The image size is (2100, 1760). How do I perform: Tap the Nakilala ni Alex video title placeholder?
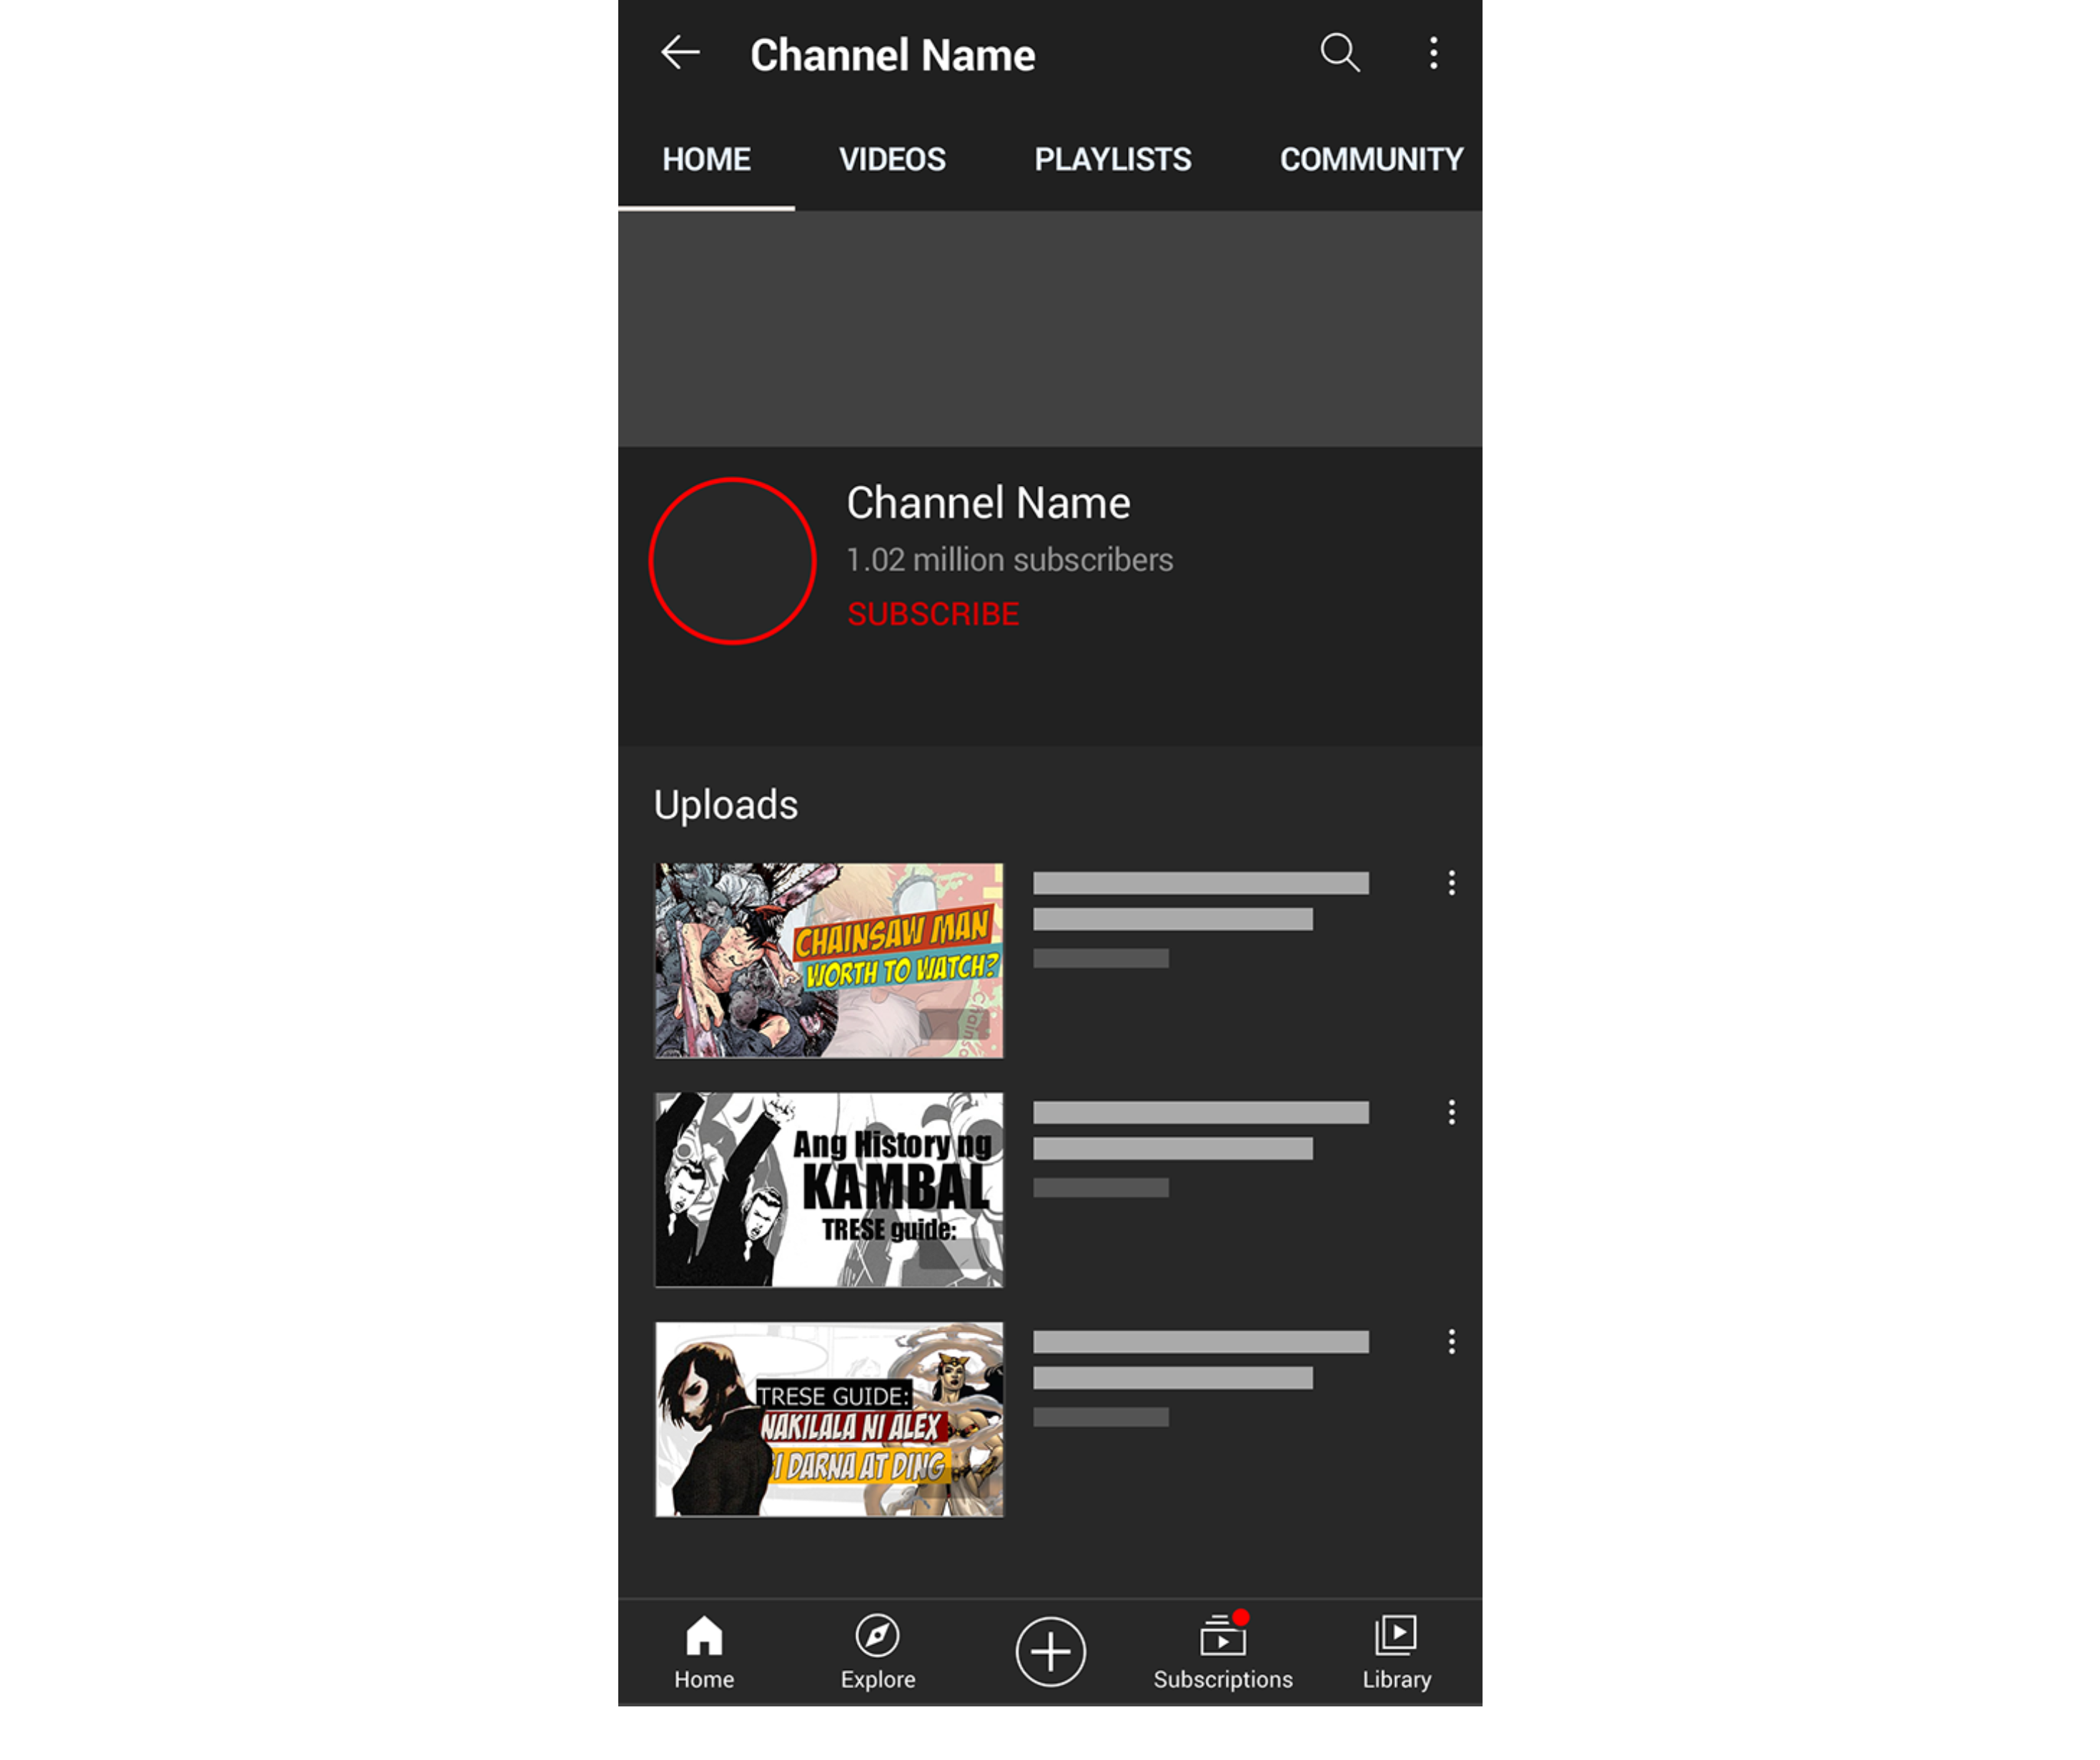1201,1360
